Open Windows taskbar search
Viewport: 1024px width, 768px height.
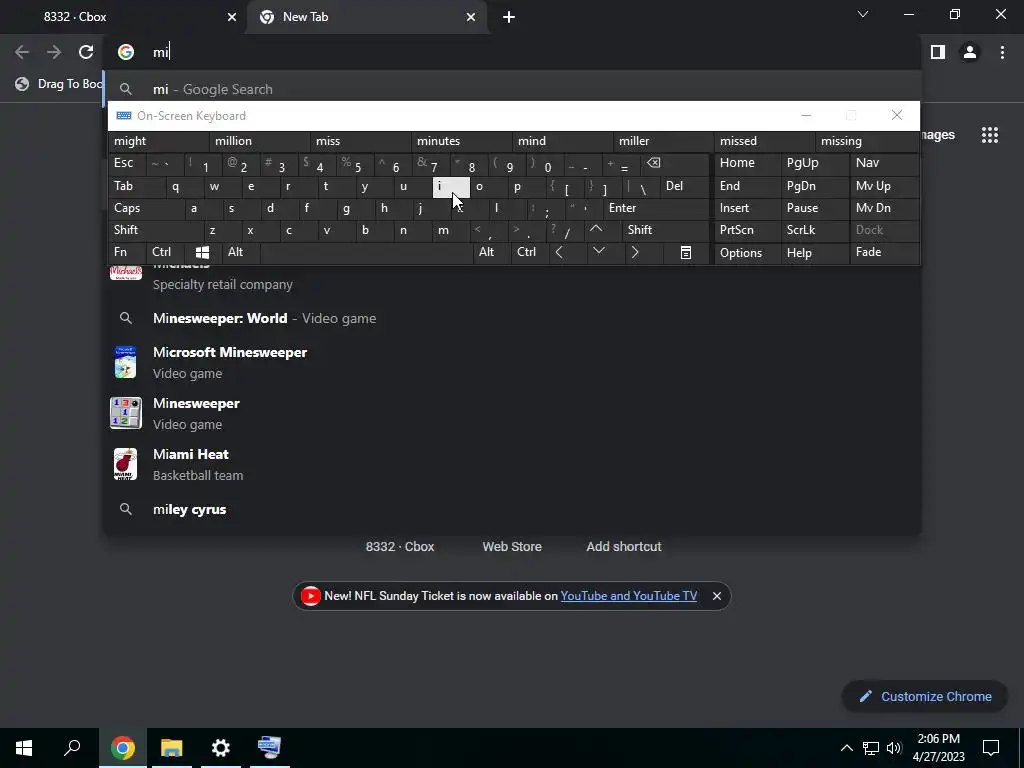[x=72, y=748]
